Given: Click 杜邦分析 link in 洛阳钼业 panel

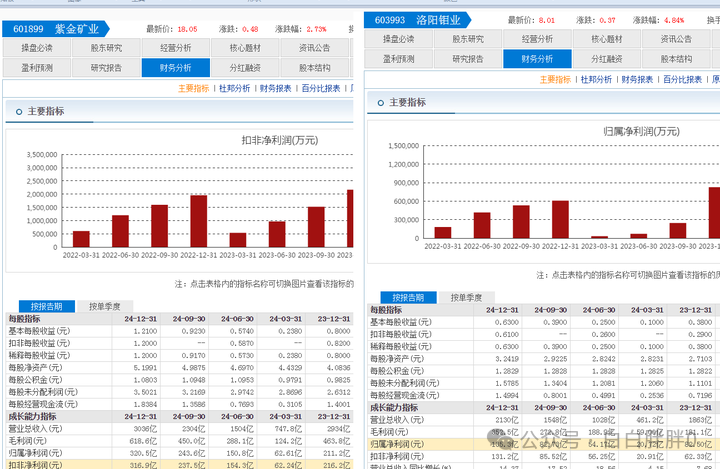Looking at the screenshot, I should coord(596,79).
